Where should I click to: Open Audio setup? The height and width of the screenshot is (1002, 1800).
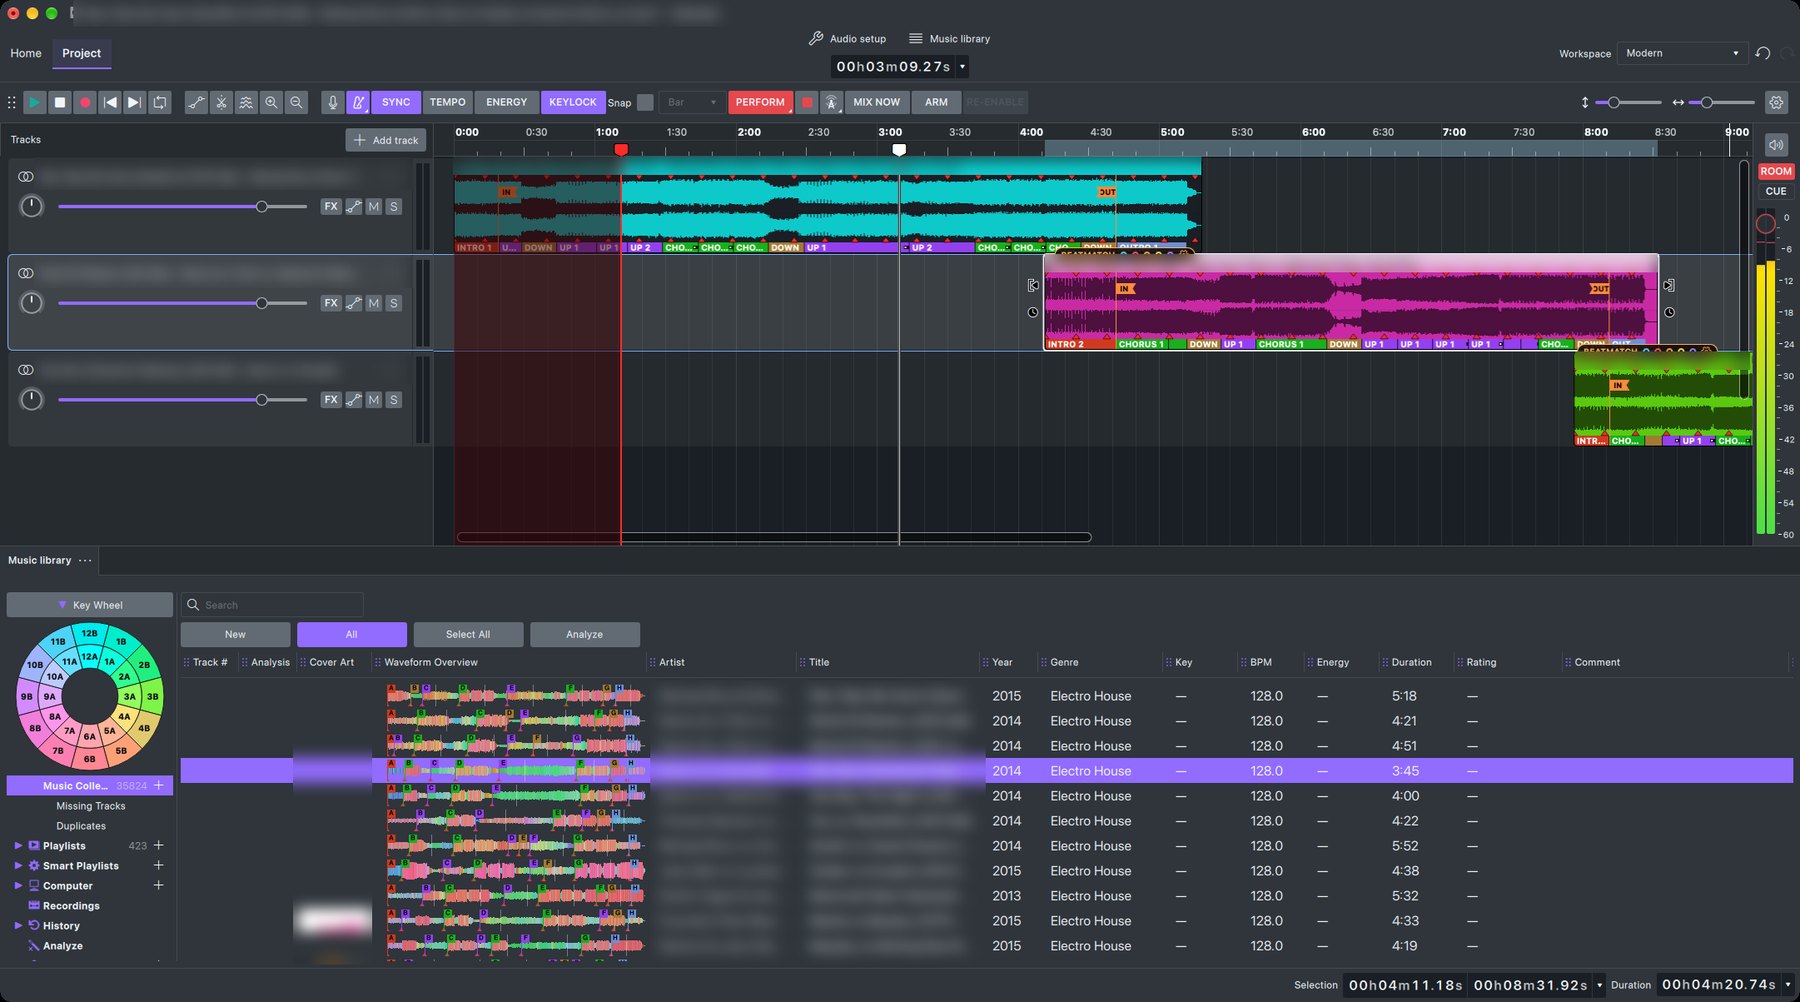click(x=847, y=39)
